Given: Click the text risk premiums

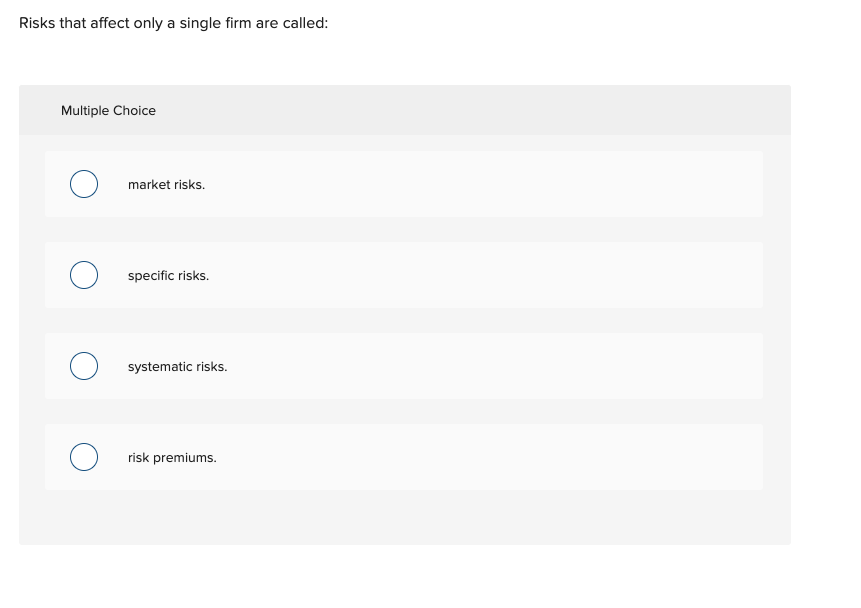Looking at the screenshot, I should [171, 457].
